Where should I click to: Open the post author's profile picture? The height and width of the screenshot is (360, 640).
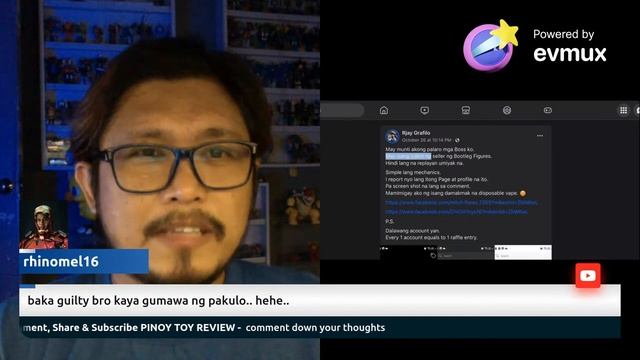pos(392,136)
